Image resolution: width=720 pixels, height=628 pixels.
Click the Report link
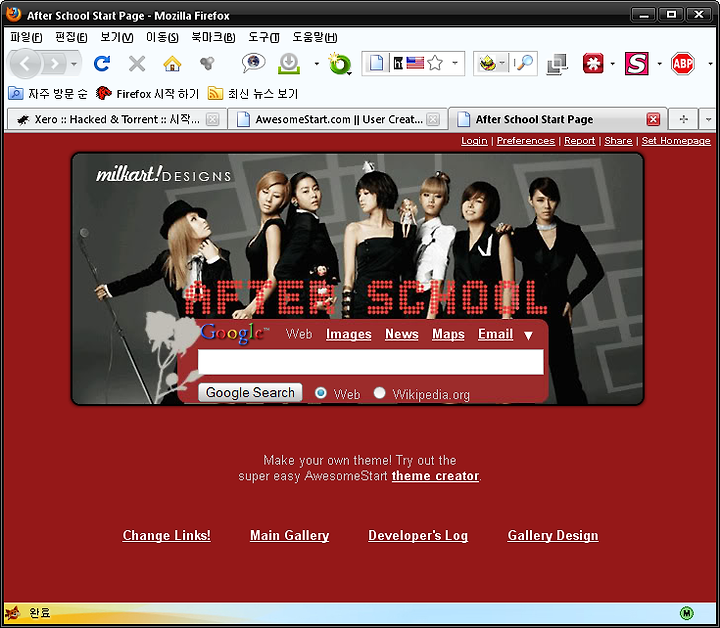[579, 140]
